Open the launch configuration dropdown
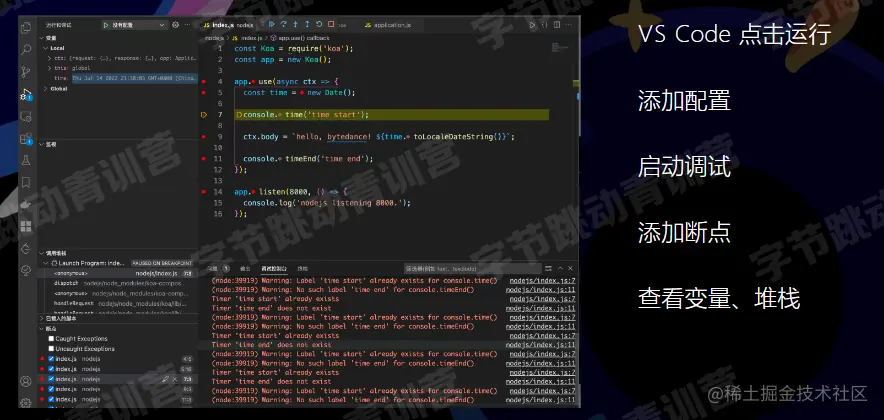The image size is (884, 420). (139, 25)
